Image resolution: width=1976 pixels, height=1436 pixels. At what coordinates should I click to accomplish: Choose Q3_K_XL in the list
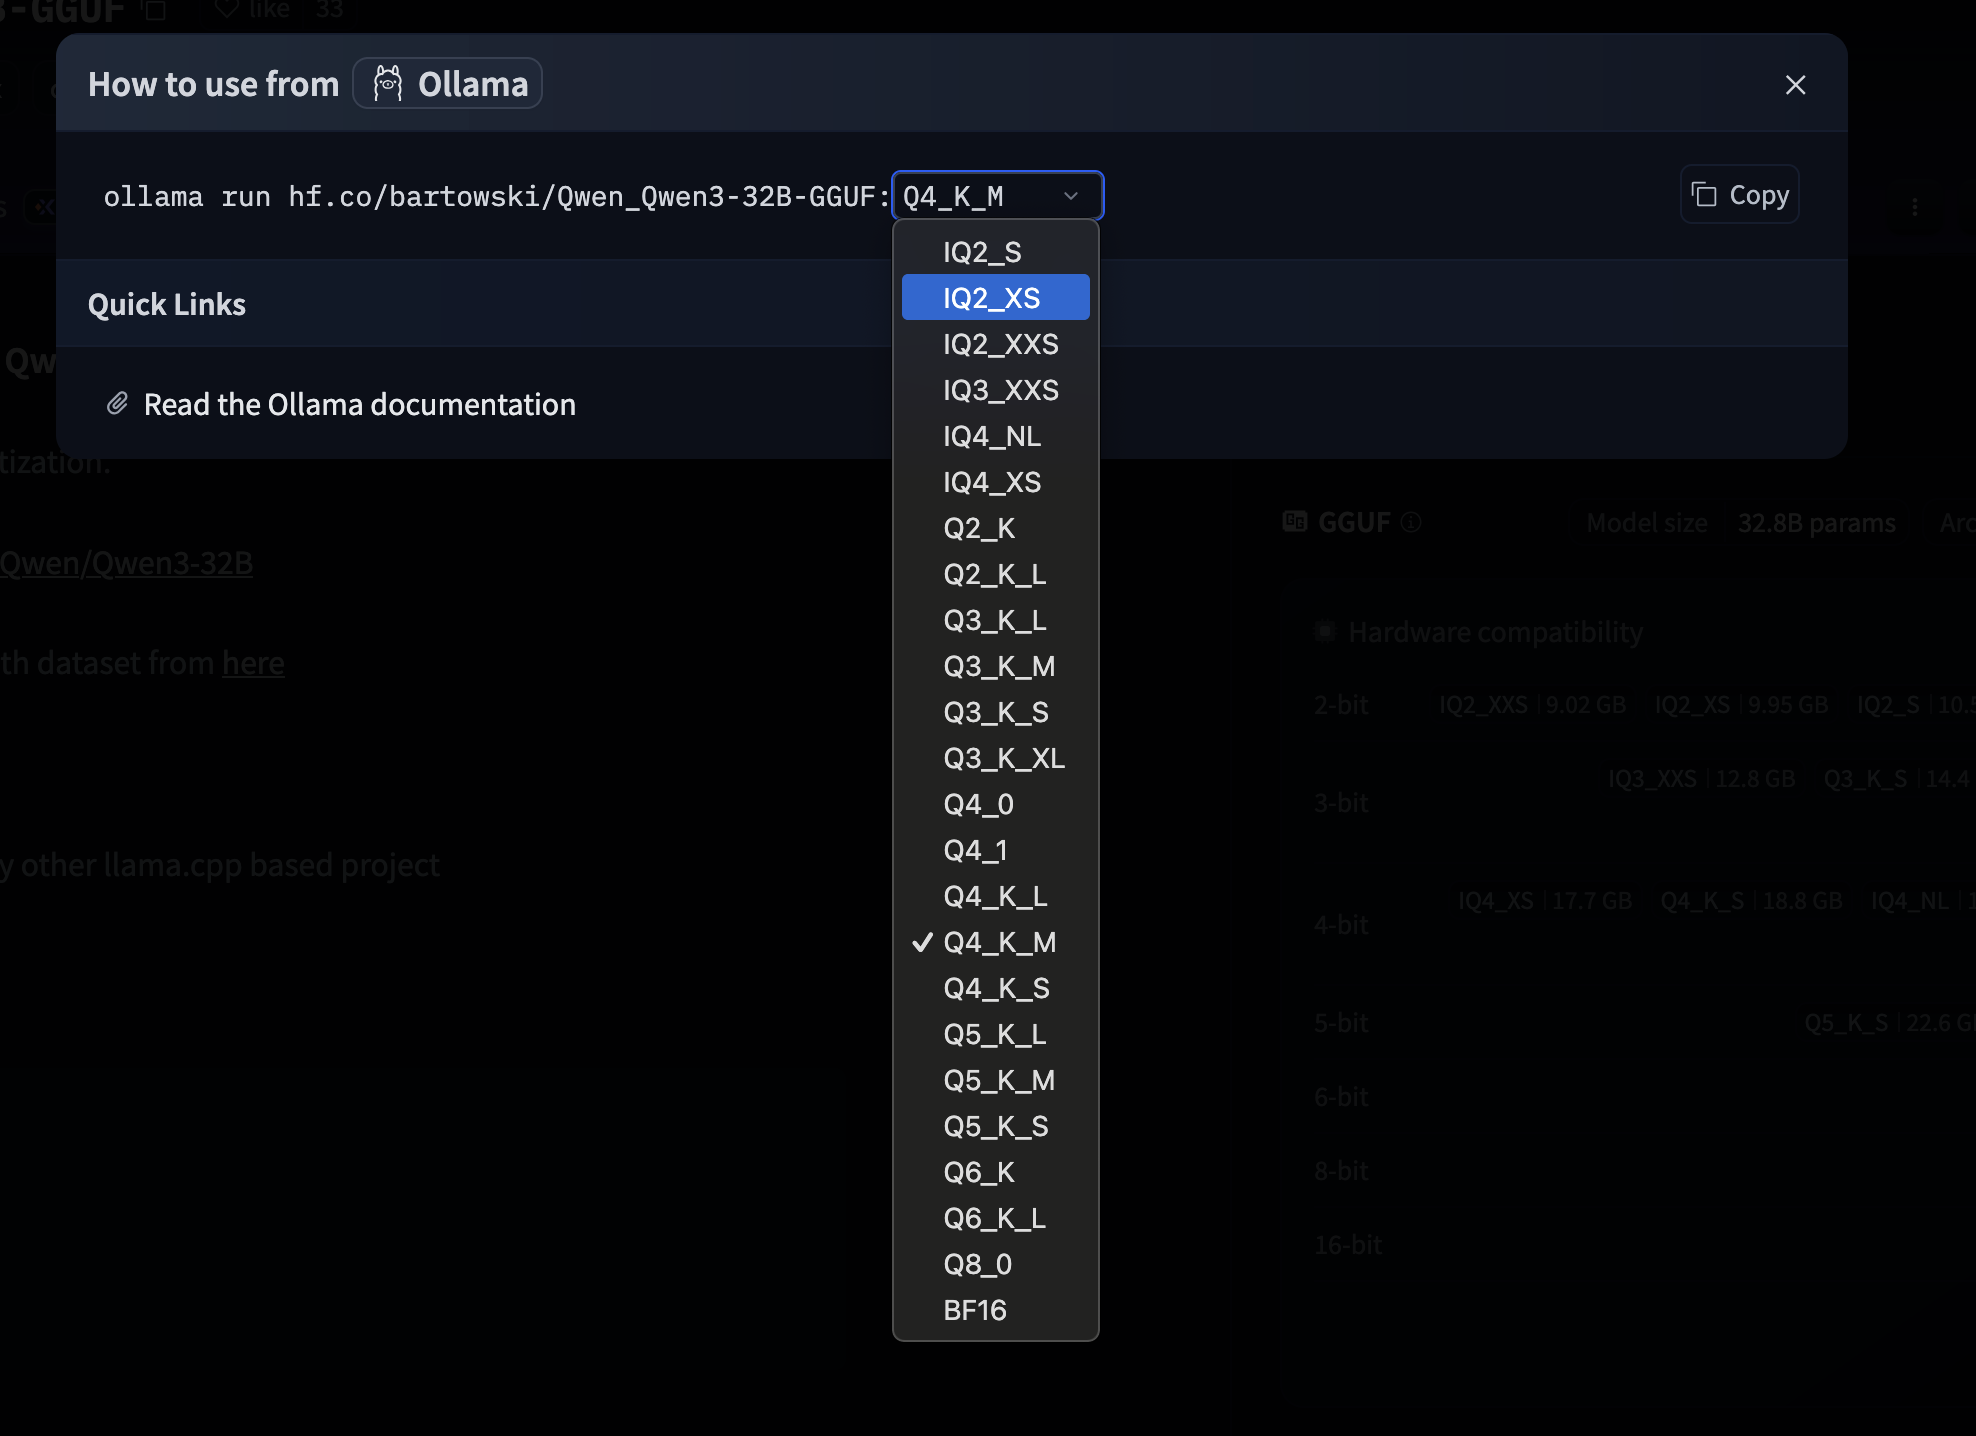pos(995,758)
